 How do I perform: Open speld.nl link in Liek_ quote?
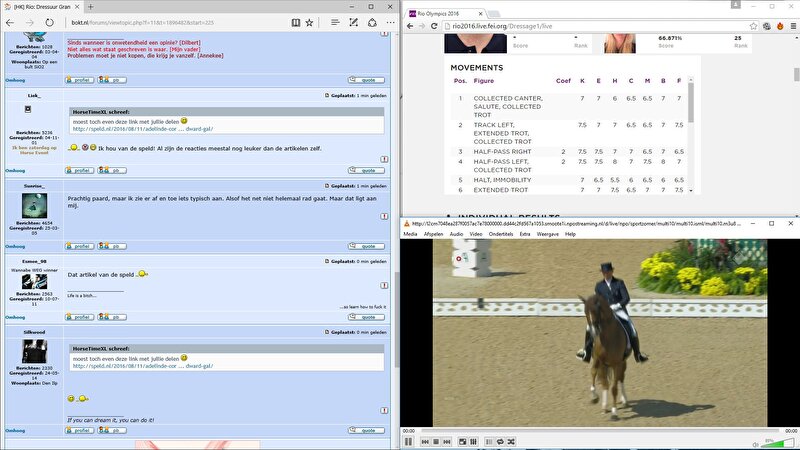point(143,129)
